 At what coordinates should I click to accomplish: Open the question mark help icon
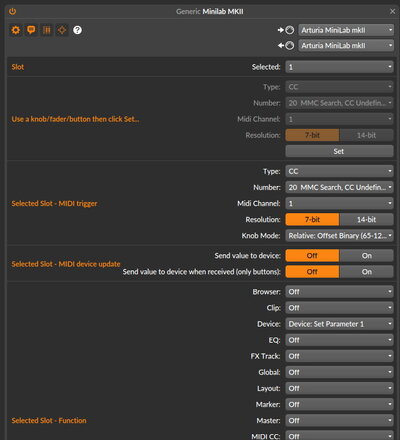click(77, 30)
